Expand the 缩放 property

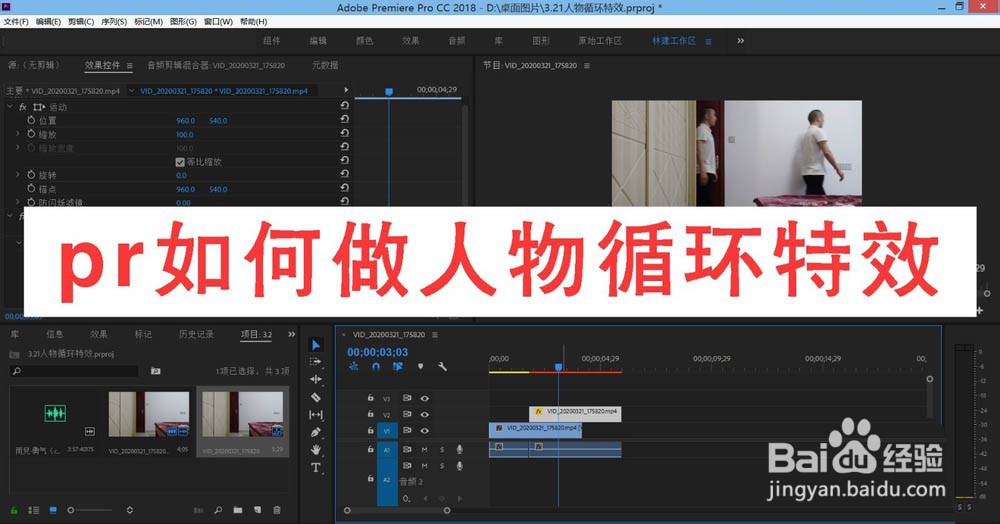click(17, 134)
